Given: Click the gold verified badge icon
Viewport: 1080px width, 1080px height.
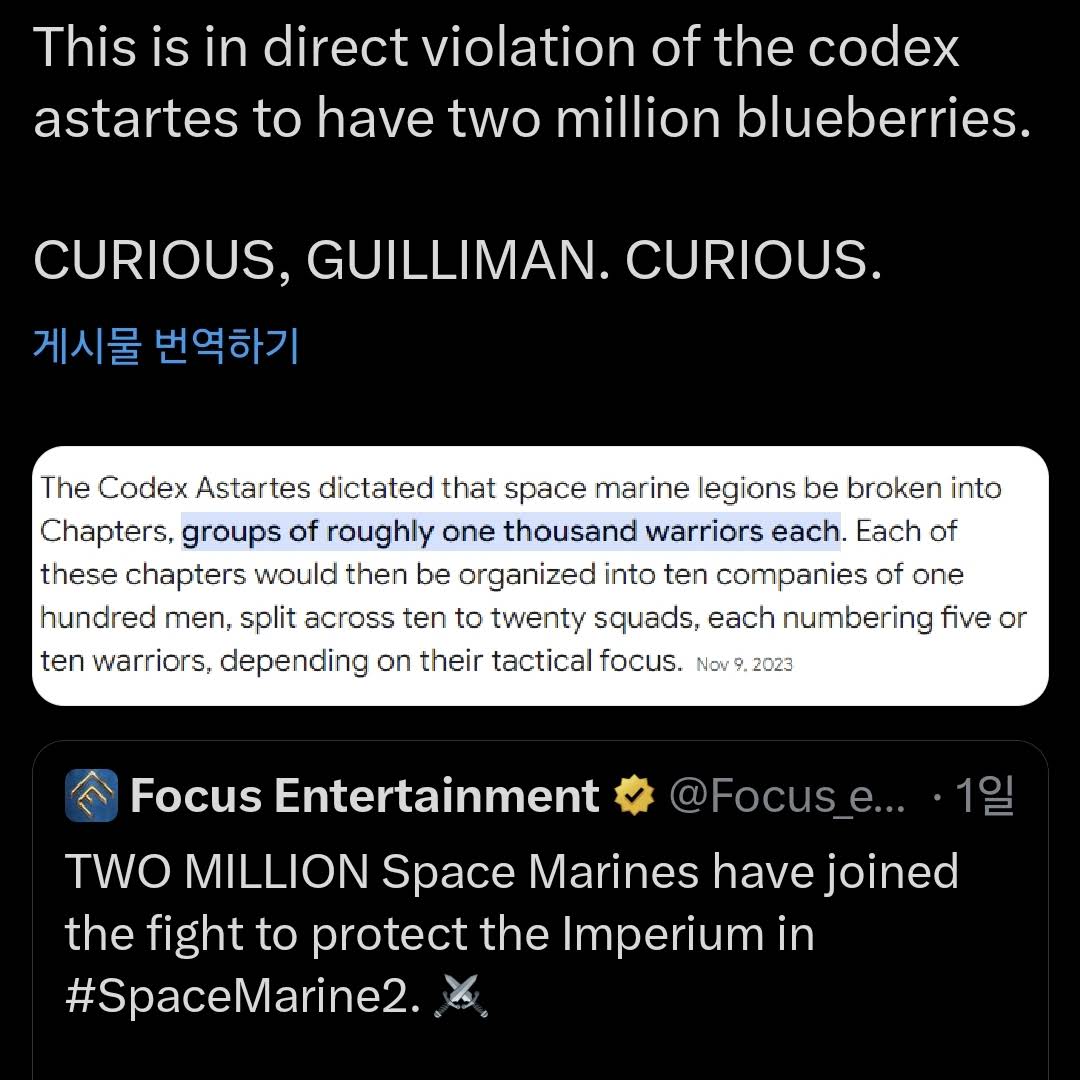Looking at the screenshot, I should point(634,796).
